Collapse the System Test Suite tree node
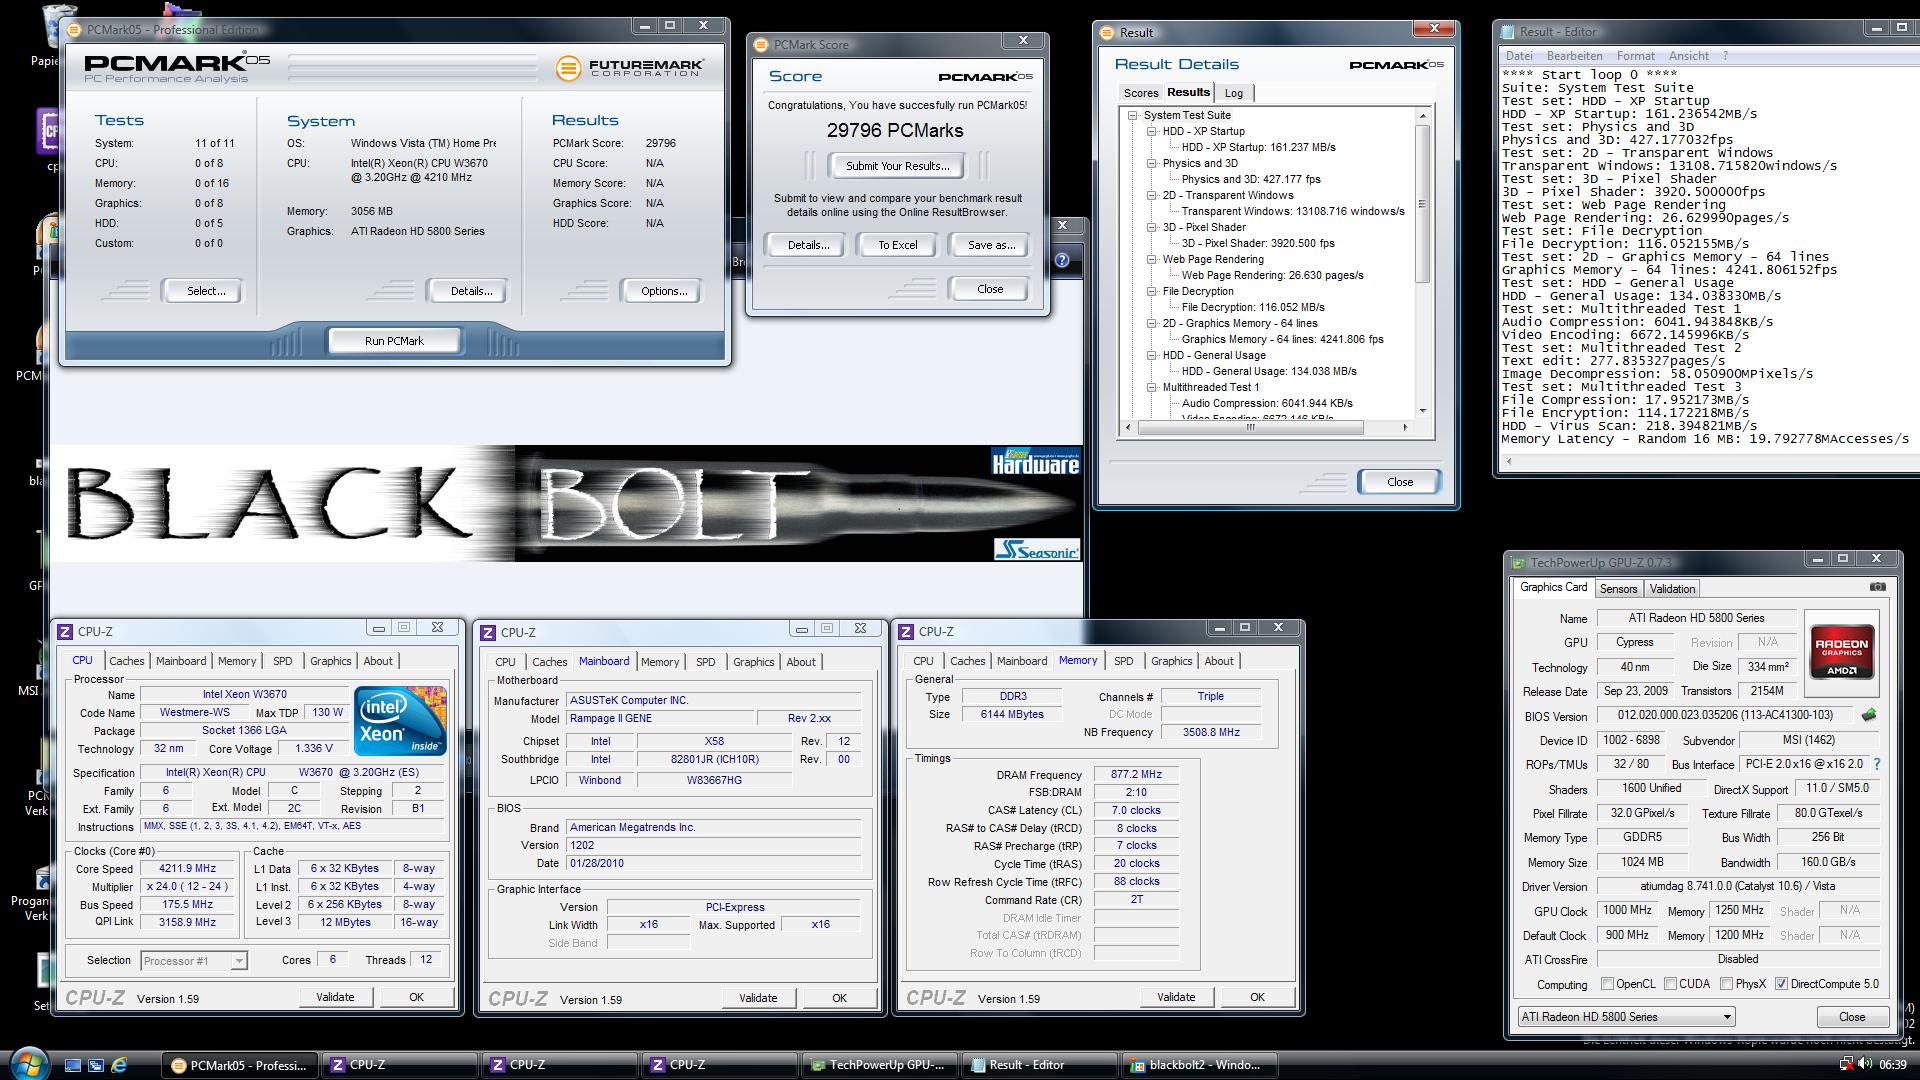The width and height of the screenshot is (1920, 1080). 1133,115
